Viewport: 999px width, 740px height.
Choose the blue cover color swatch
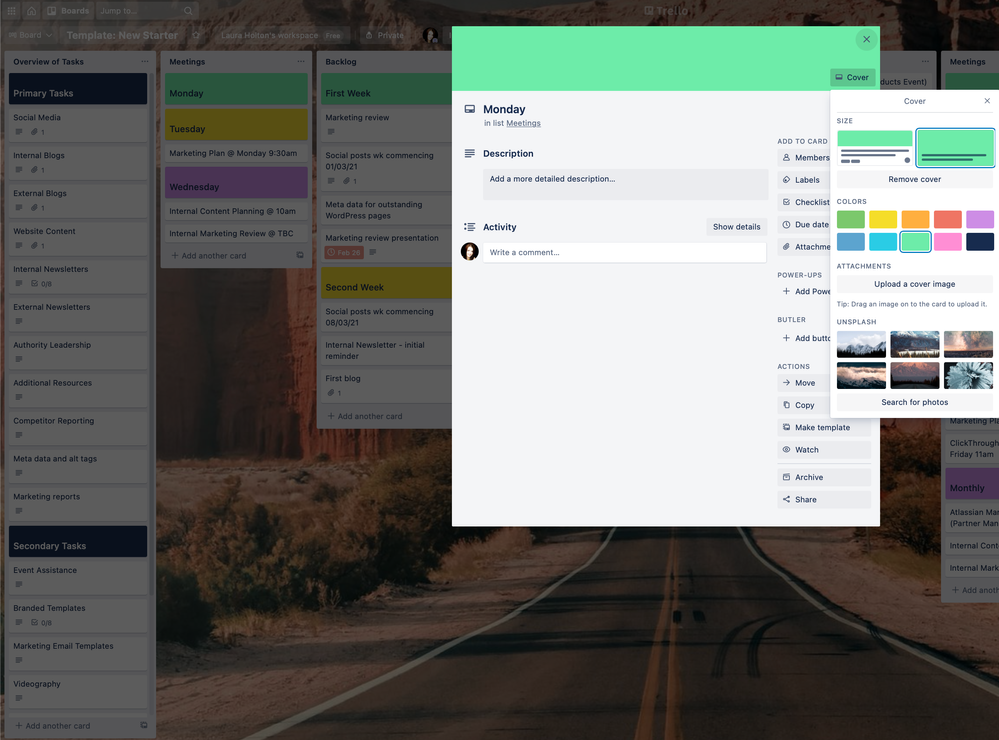tap(851, 242)
